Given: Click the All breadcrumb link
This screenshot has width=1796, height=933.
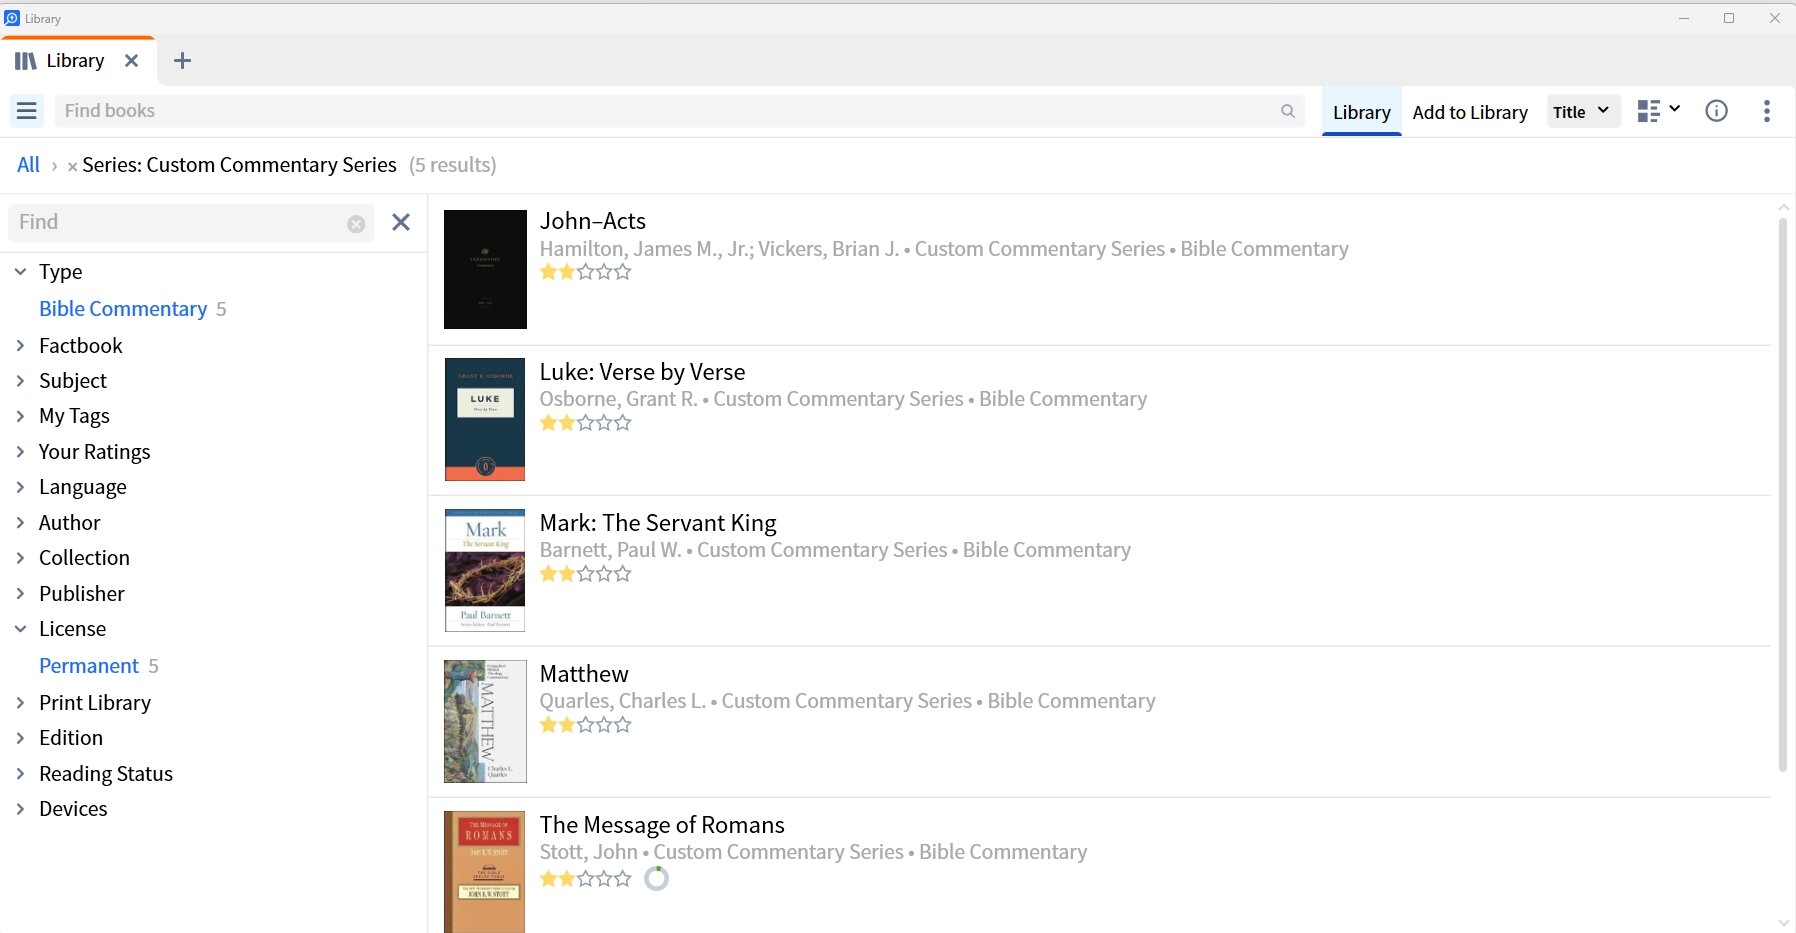Looking at the screenshot, I should (28, 165).
